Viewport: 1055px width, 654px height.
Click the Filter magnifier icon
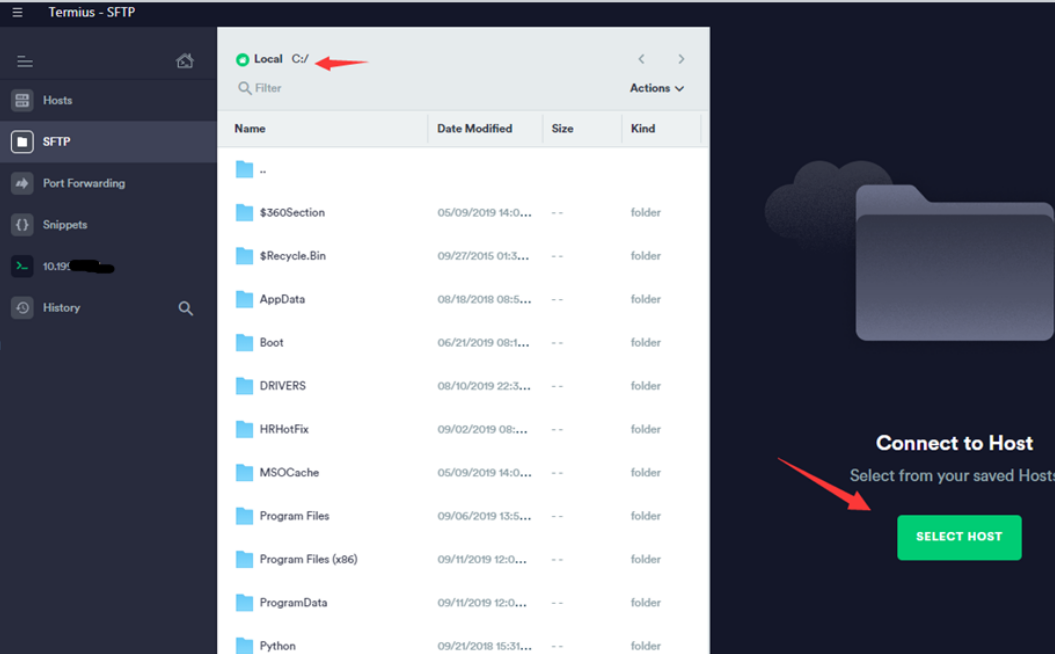pos(245,88)
